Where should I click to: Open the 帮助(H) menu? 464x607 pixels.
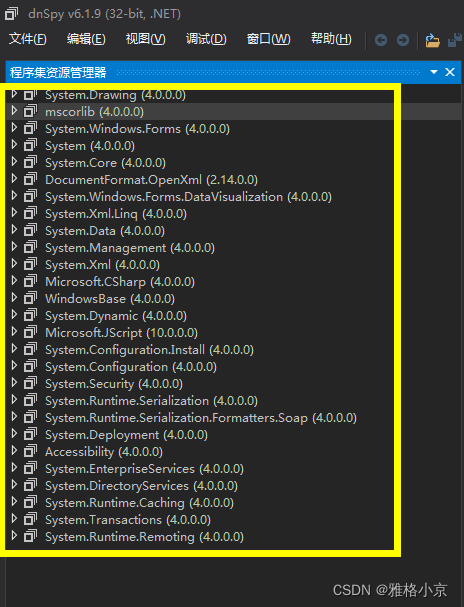coord(331,39)
